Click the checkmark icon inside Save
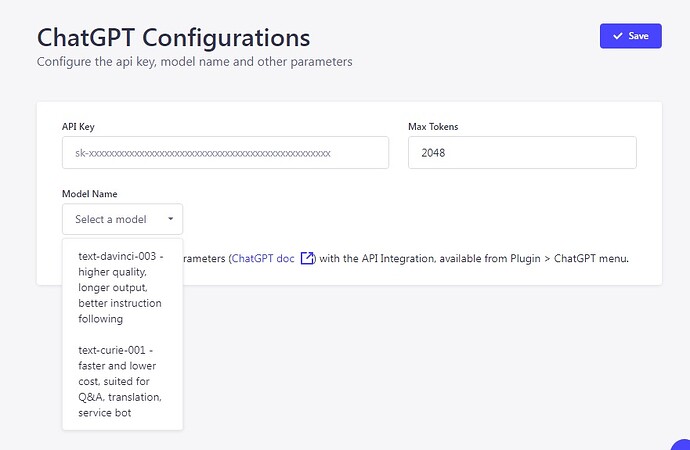The image size is (690, 450). tap(618, 36)
